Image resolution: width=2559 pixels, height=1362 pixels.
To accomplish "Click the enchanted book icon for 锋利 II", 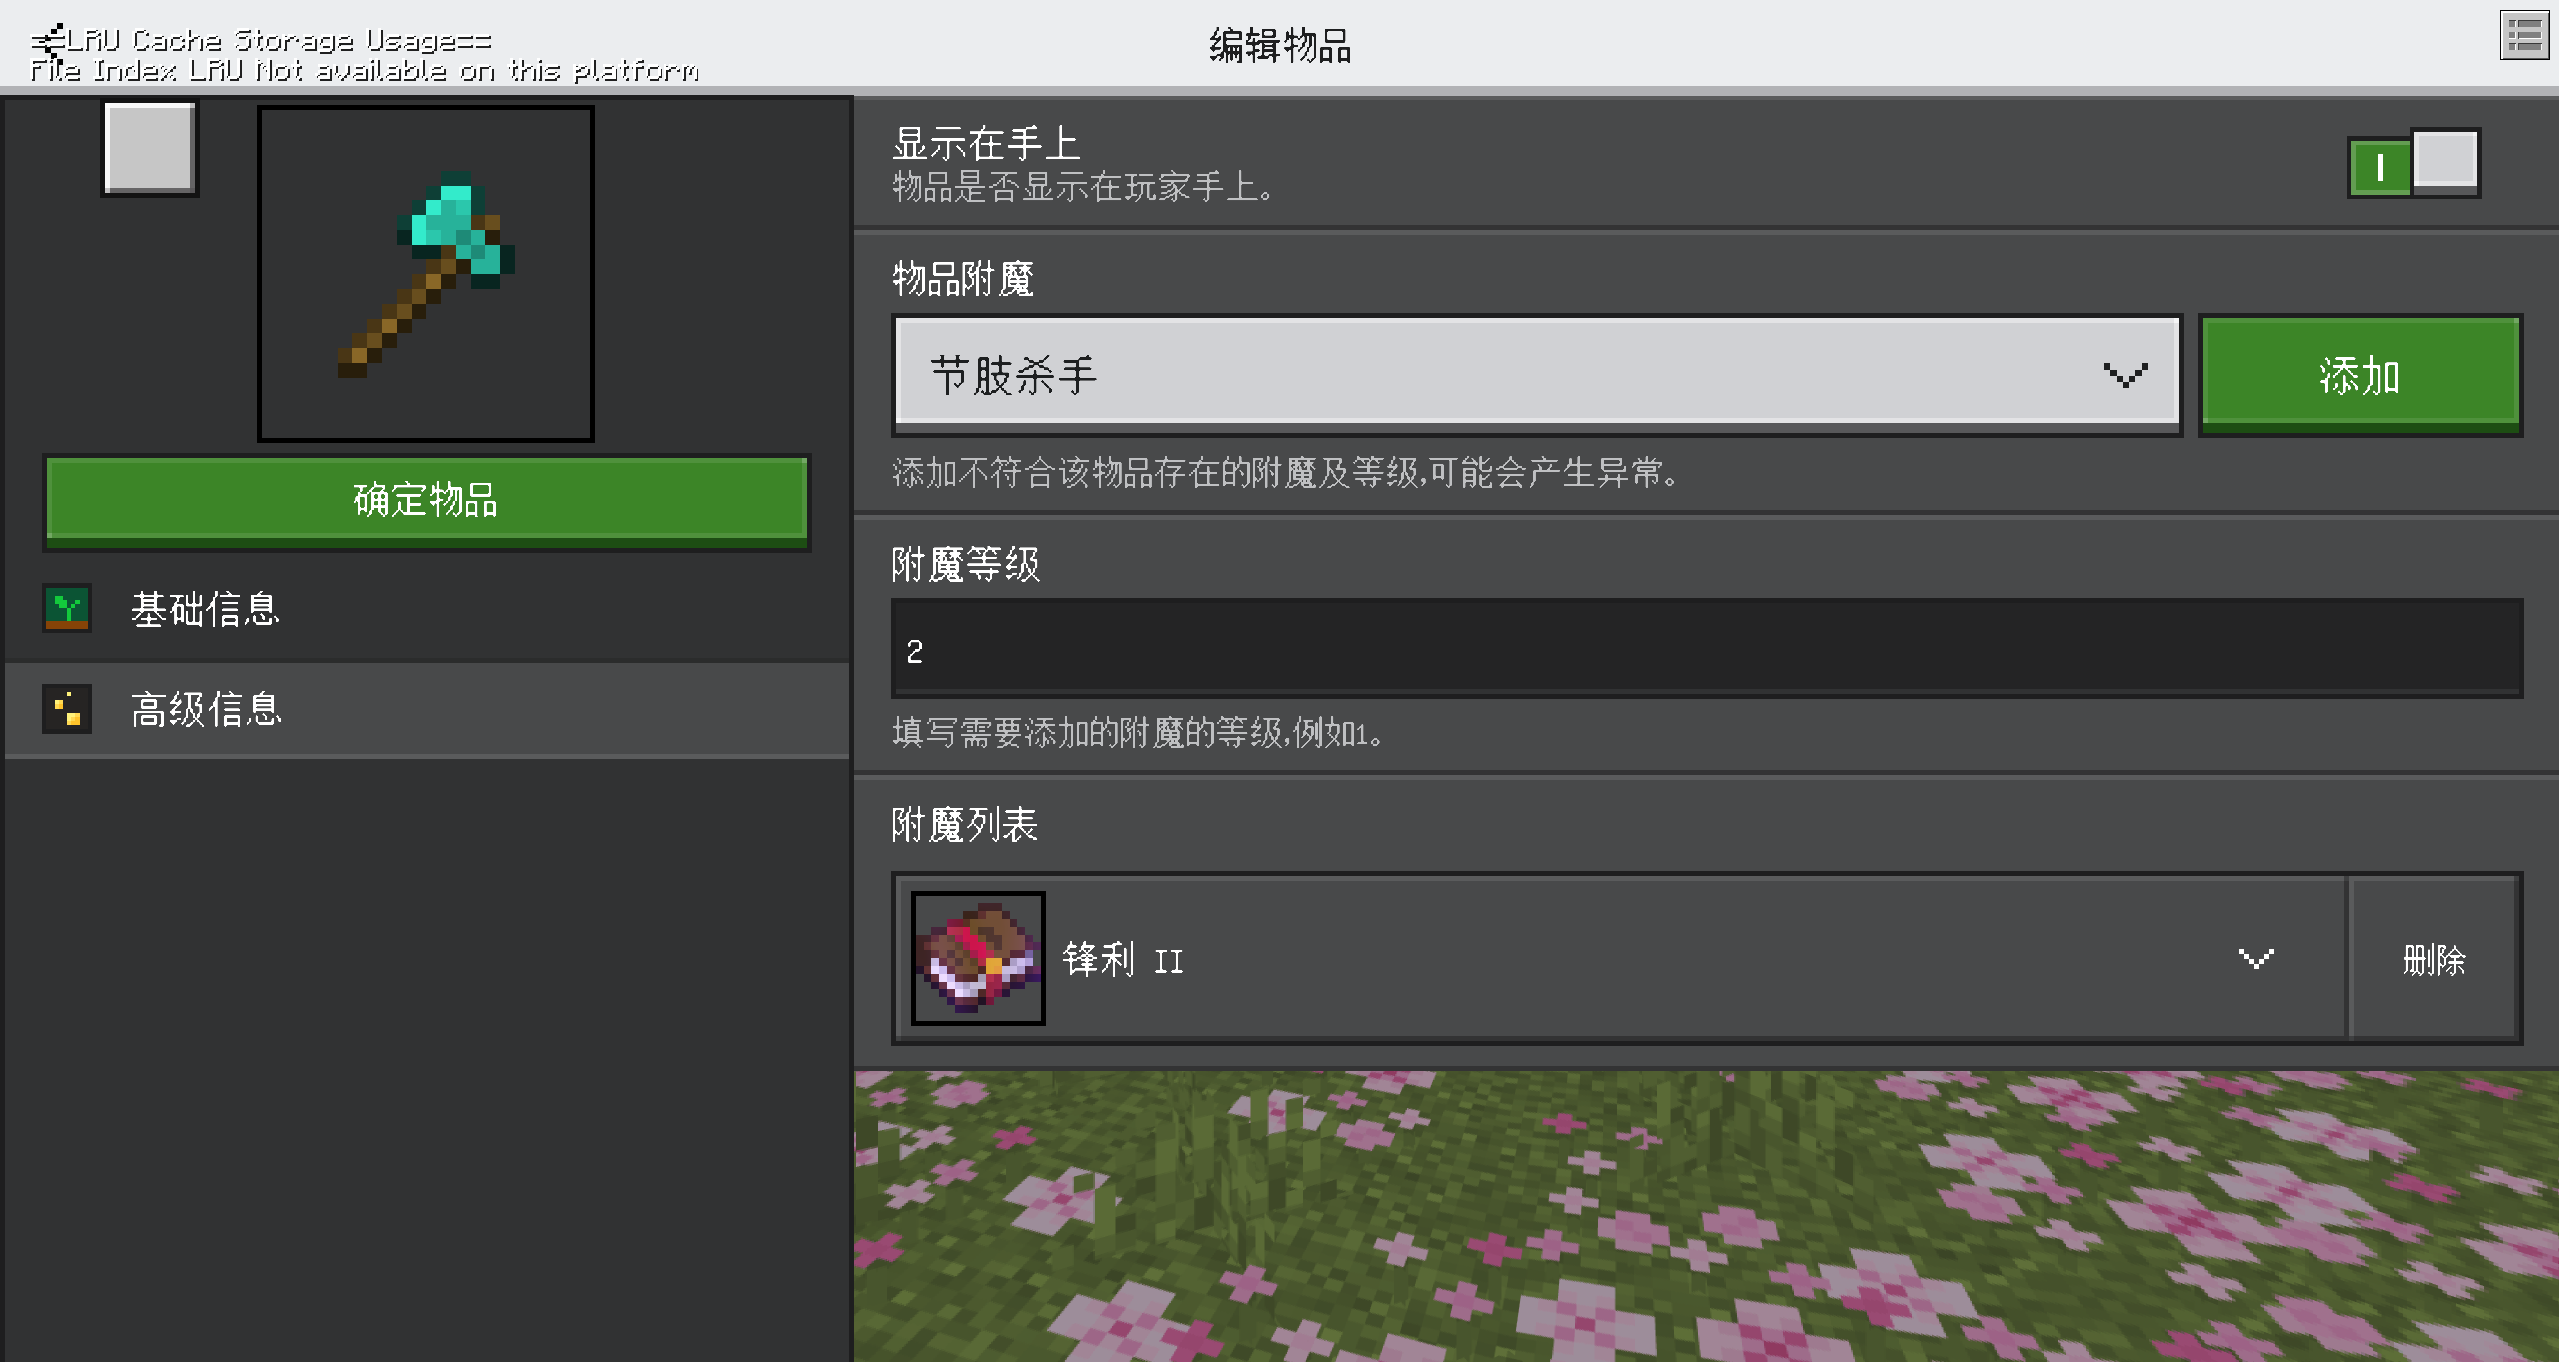I will pos(978,958).
